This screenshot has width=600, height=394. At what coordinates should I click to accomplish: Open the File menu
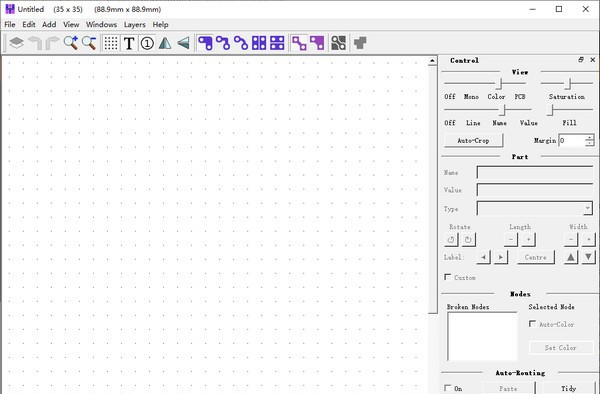click(x=10, y=24)
